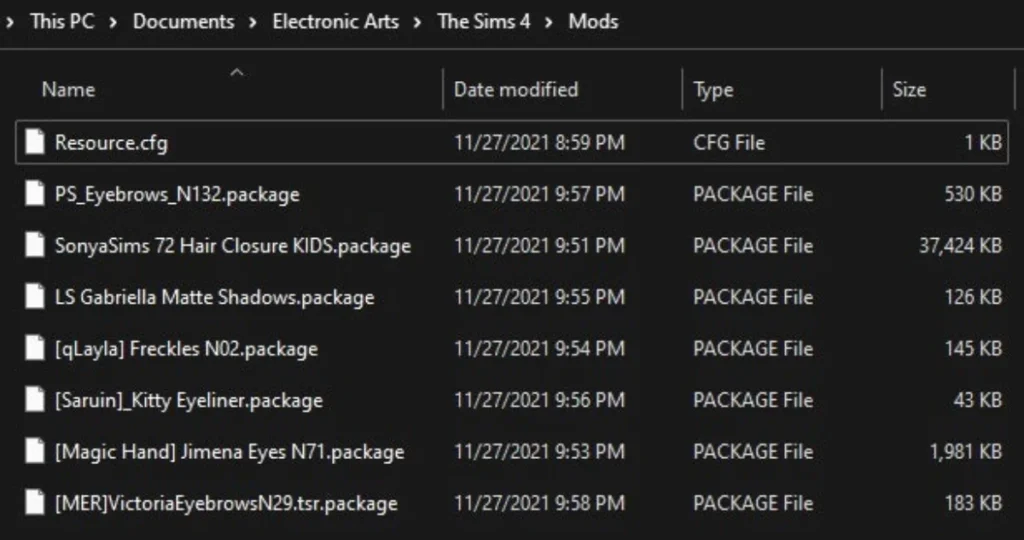This screenshot has height=540, width=1024.
Task: Click the Resource.cfg file icon
Action: [35, 143]
